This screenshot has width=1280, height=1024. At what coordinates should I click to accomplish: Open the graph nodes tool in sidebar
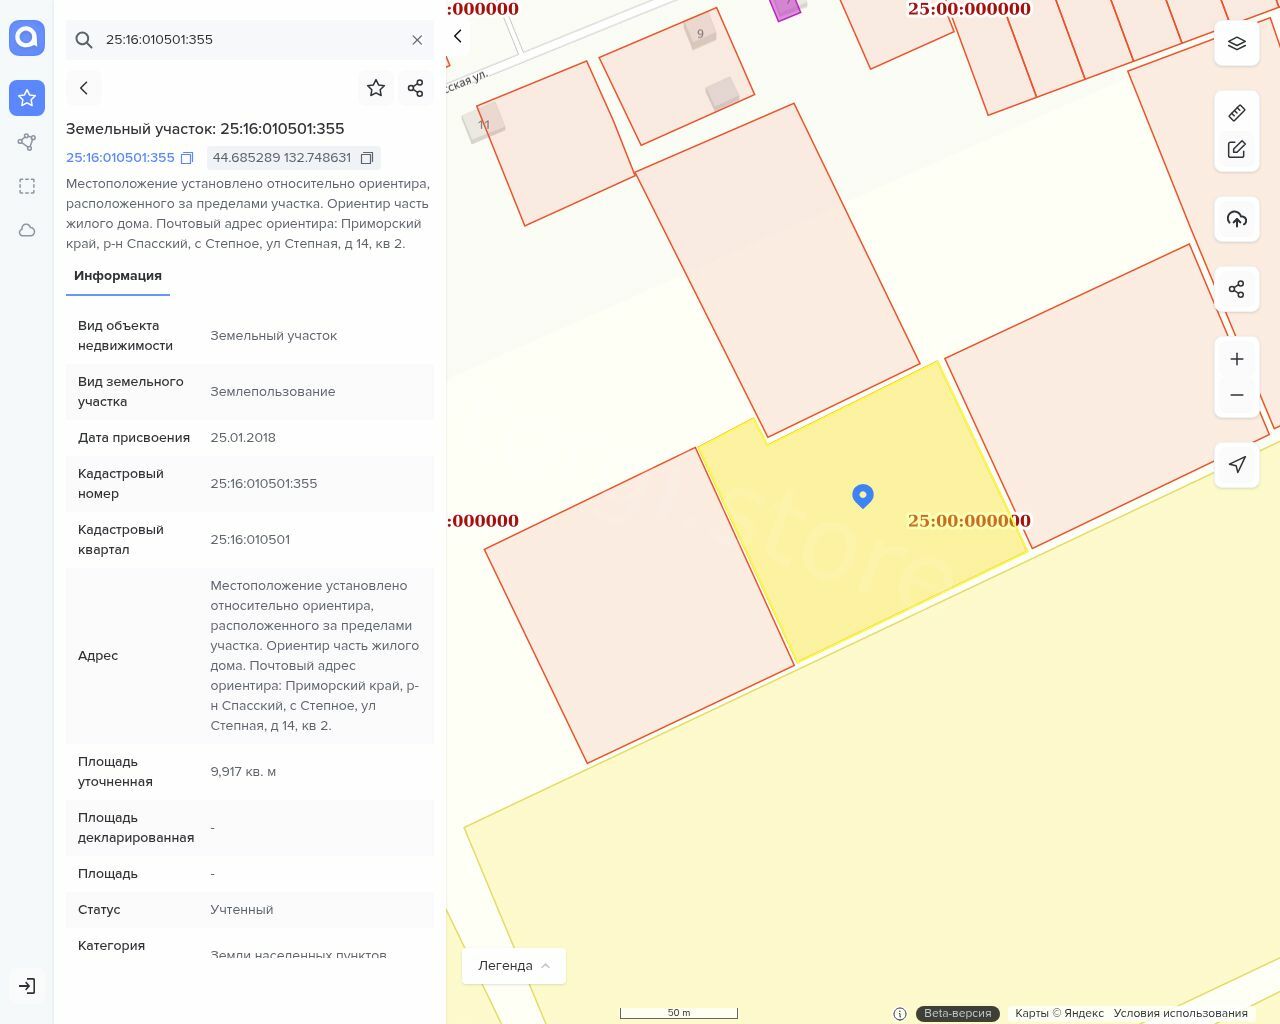[27, 142]
